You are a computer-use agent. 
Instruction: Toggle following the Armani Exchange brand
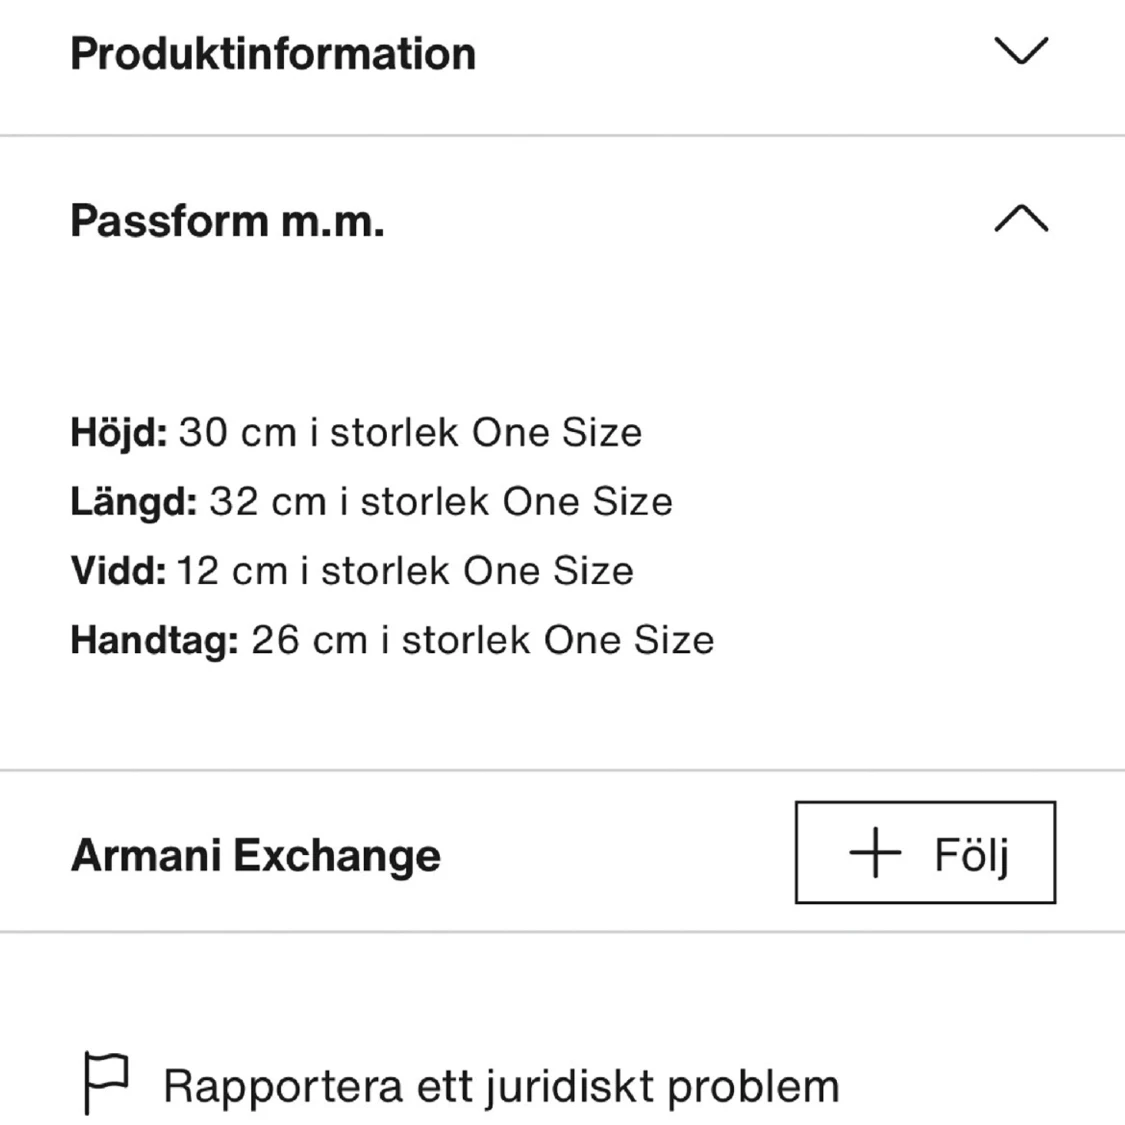pos(923,853)
